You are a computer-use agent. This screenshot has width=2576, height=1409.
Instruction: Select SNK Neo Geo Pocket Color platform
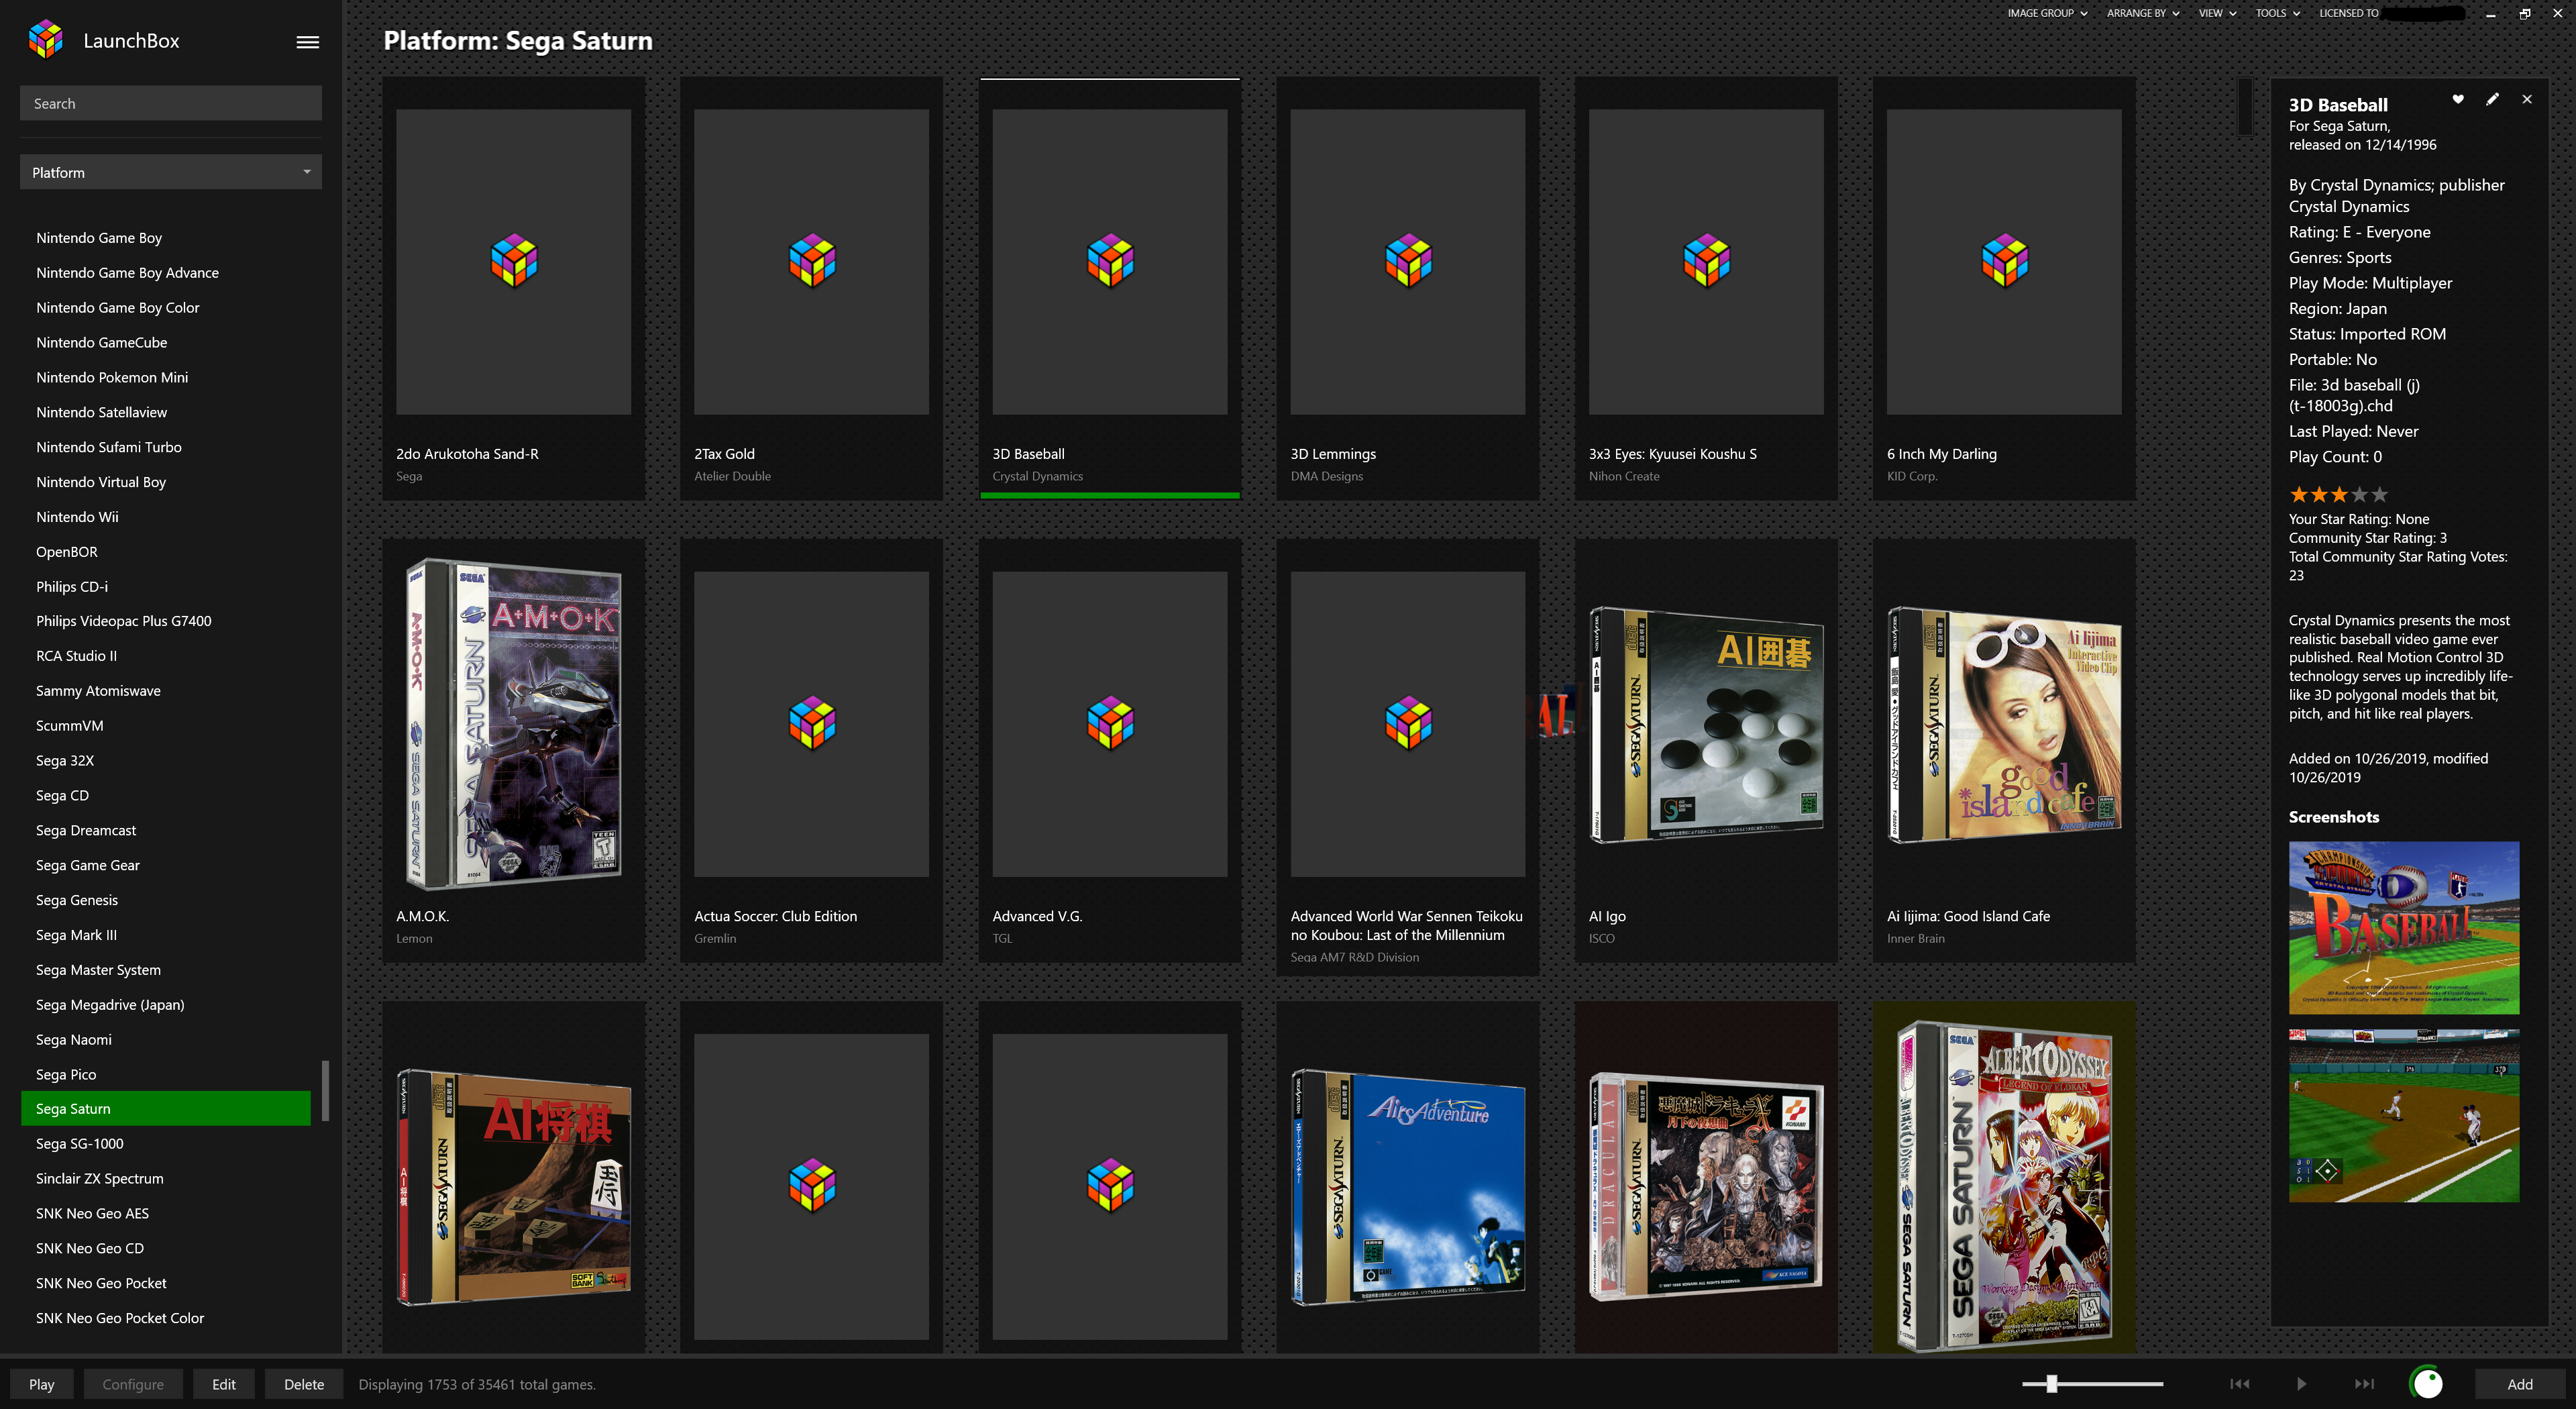coord(120,1318)
